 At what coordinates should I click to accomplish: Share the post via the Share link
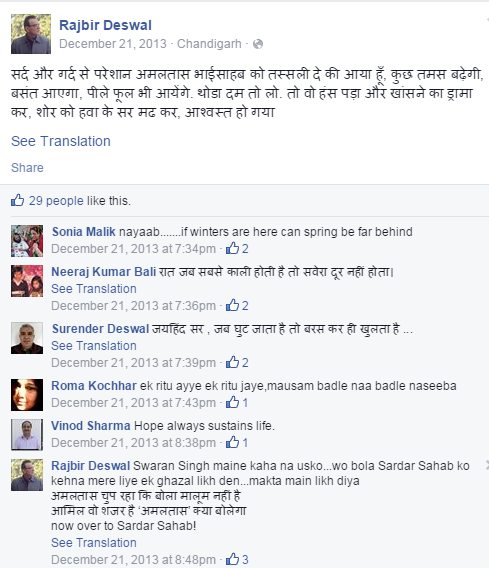(27, 168)
